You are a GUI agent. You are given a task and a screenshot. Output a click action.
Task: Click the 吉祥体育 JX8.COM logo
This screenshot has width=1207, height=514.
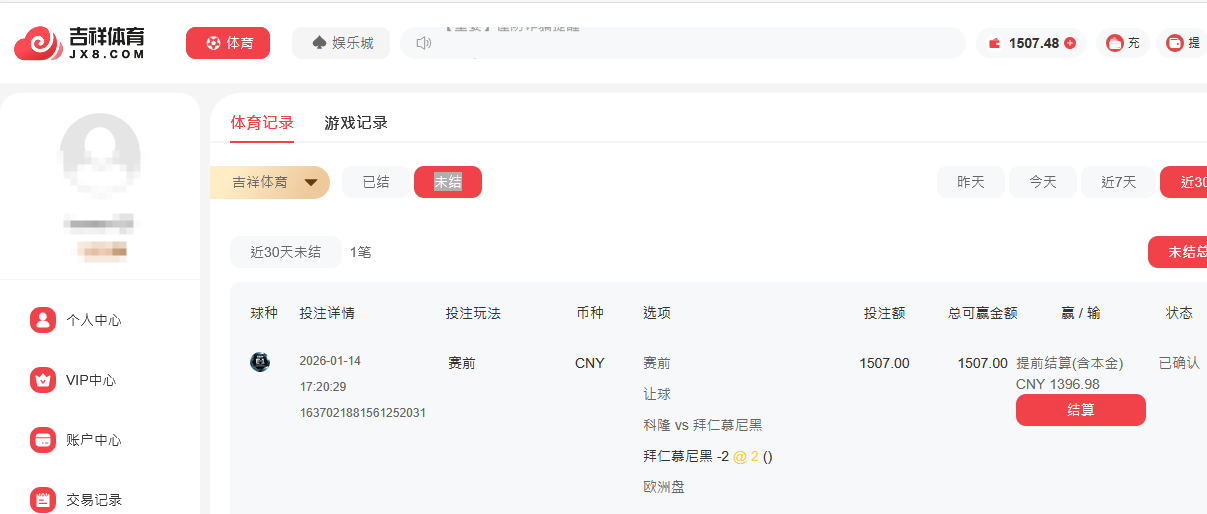80,43
